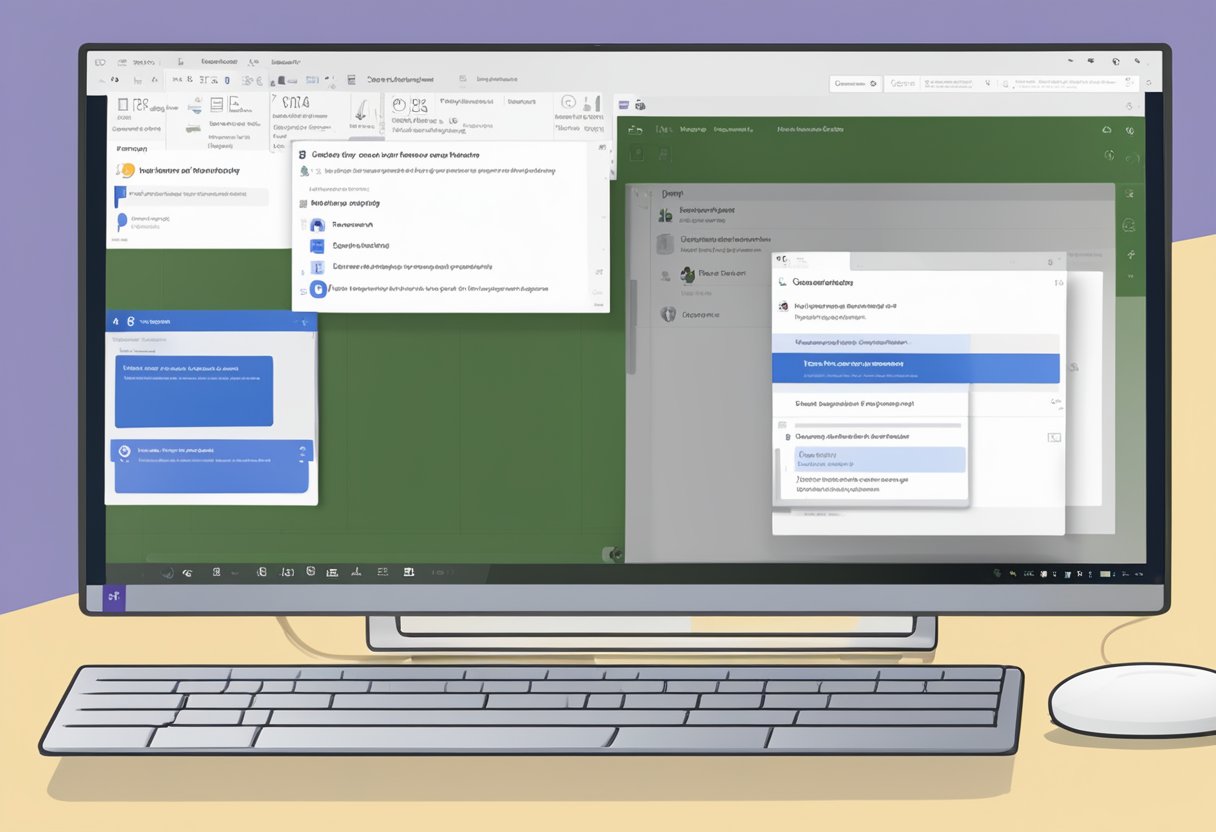Click the cloud icon in the green header bar

click(1107, 130)
